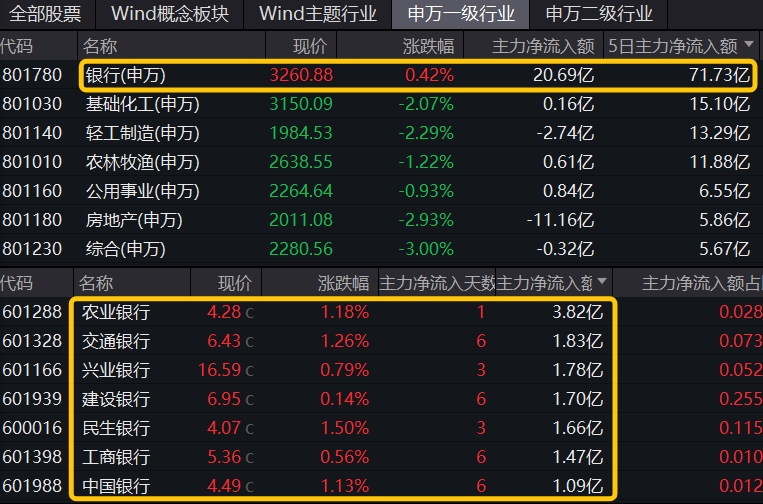Open the Wind概念板块 tab
This screenshot has height=504, width=763.
coord(169,14)
